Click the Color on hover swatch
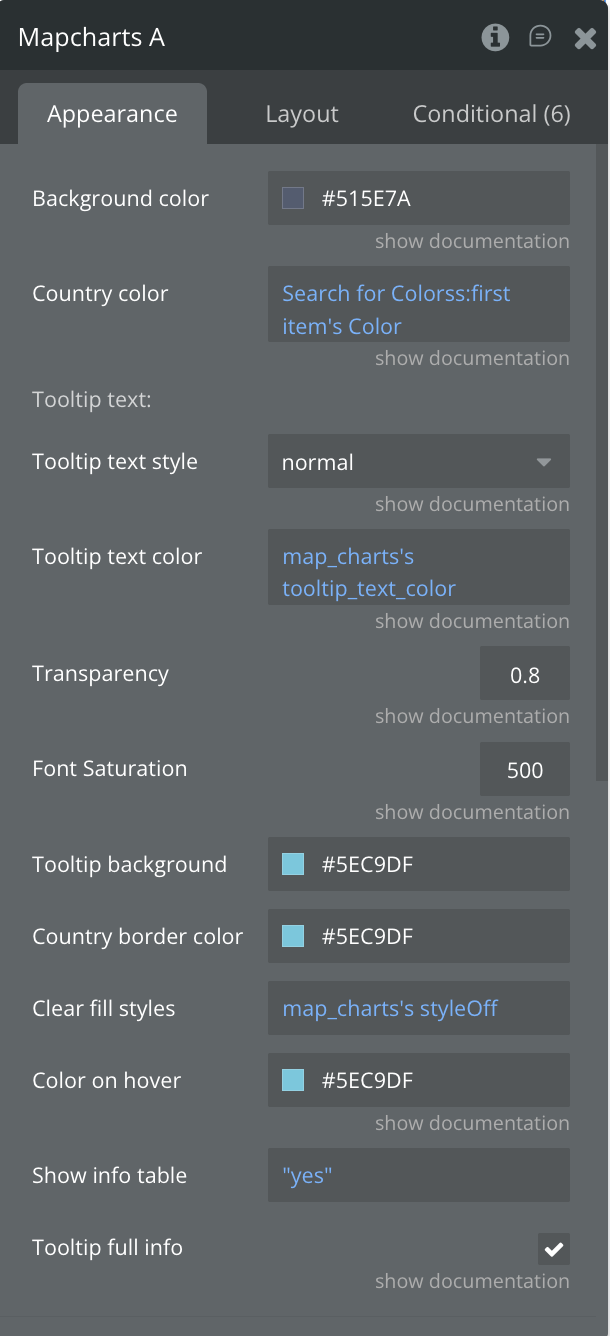 tap(293, 1080)
